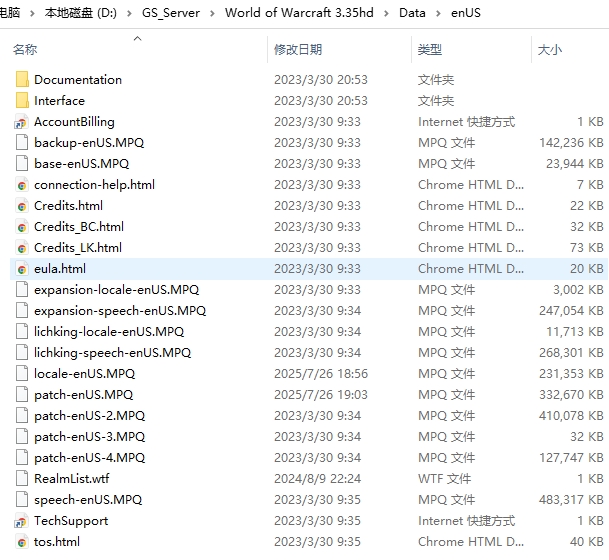Select the lichking-locale-enUS.MPQ file icon
Screen dimensions: 609x560
(22, 332)
